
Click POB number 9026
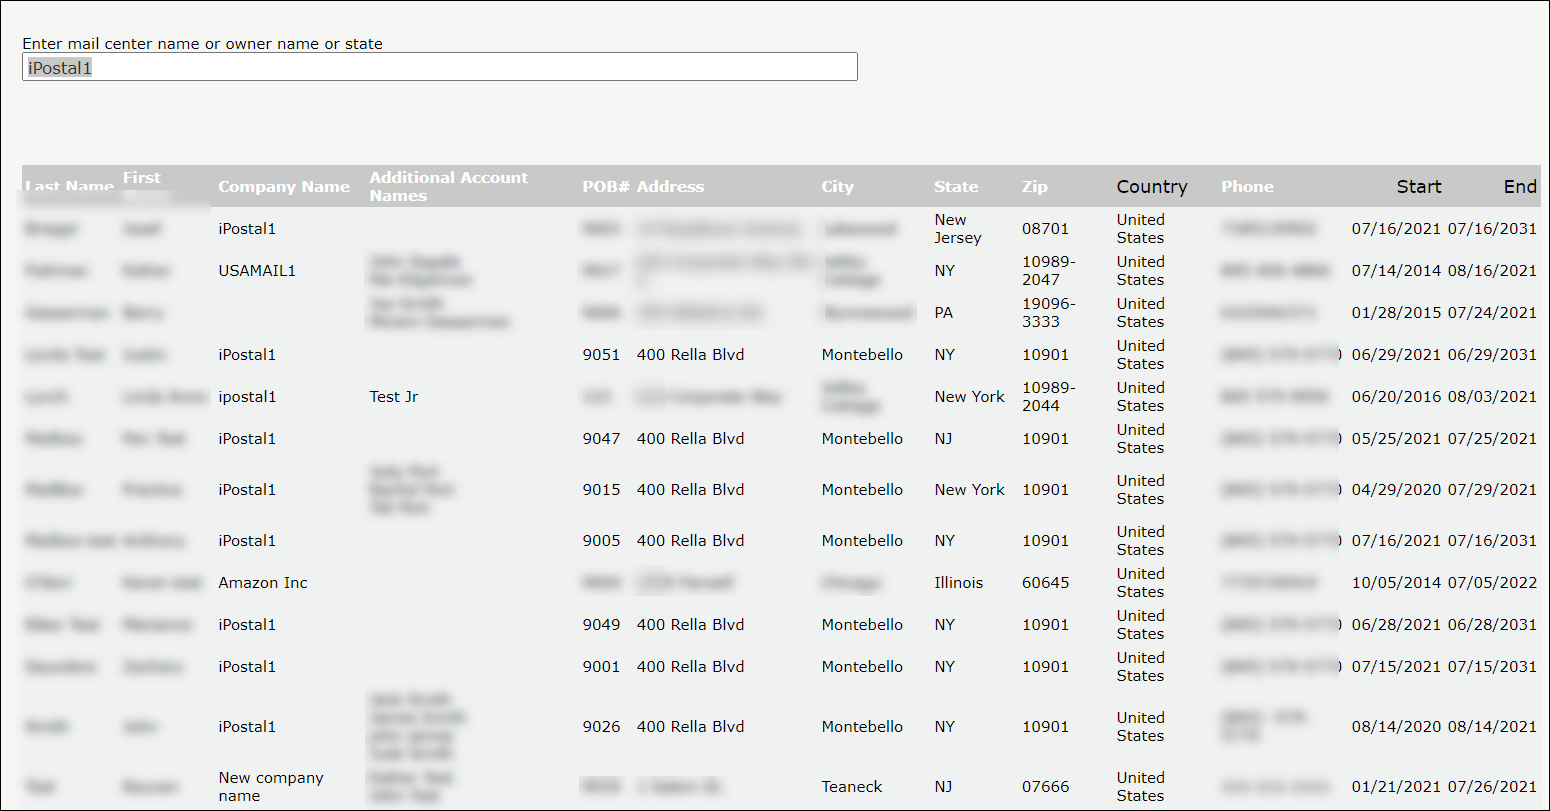pyautogui.click(x=601, y=727)
